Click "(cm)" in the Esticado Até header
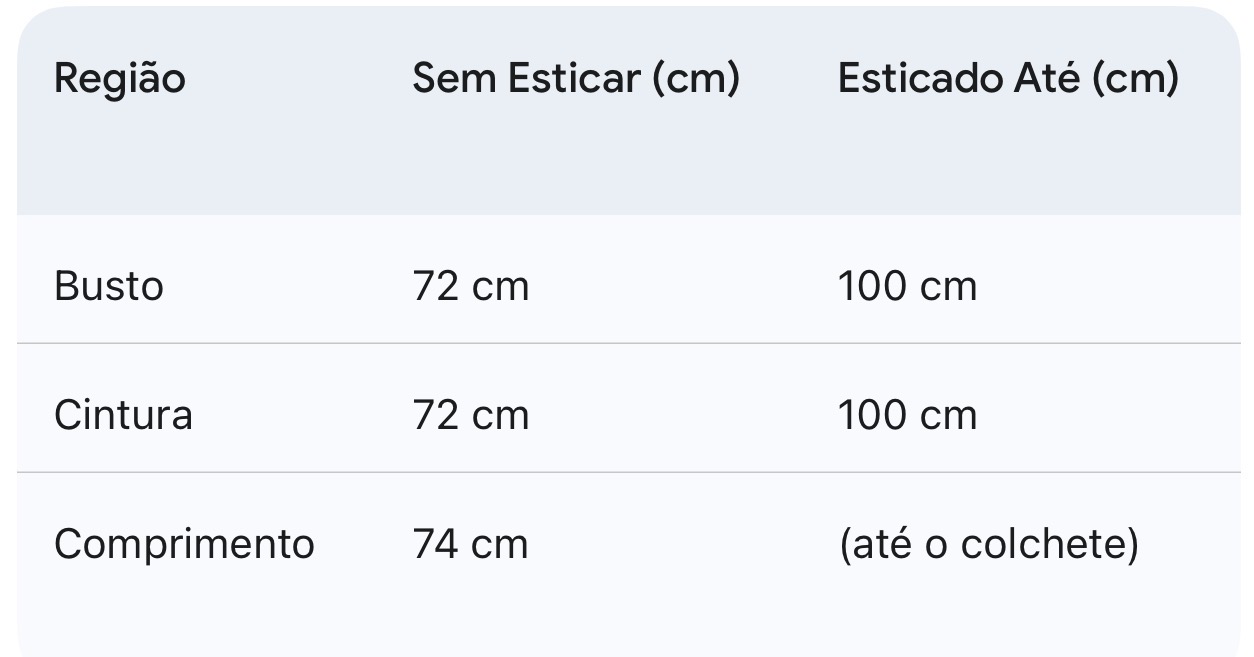Viewport: 1254px width, 657px height. tap(1135, 78)
